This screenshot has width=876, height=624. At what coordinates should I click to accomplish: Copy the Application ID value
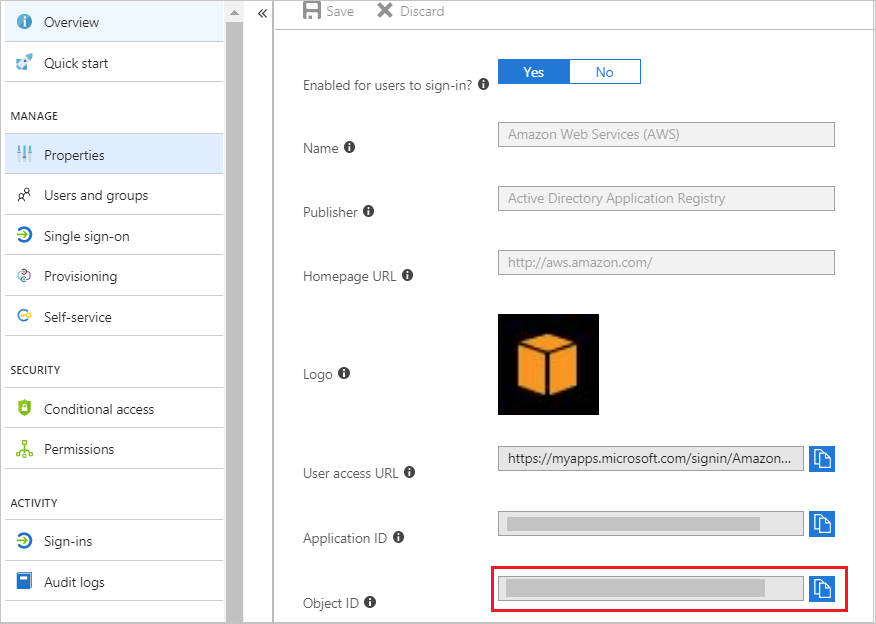(x=821, y=524)
